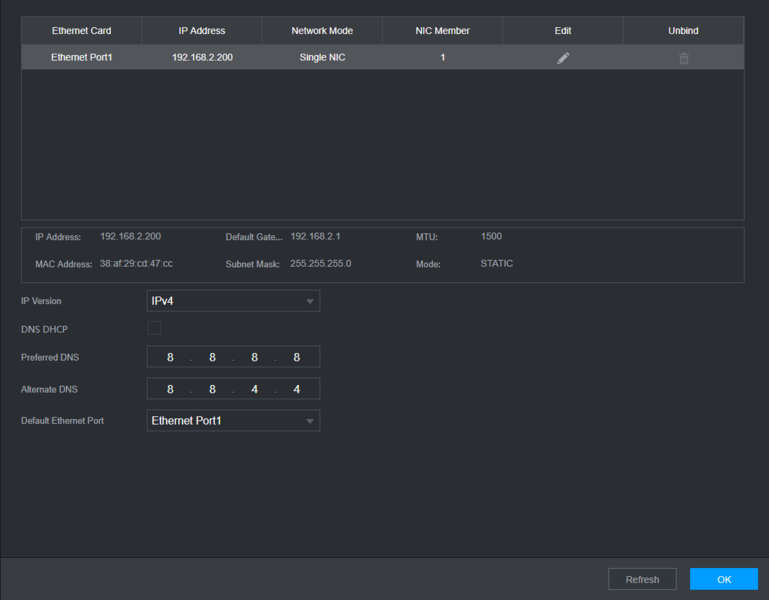Click first octet of Alternate DNS

click(x=170, y=389)
